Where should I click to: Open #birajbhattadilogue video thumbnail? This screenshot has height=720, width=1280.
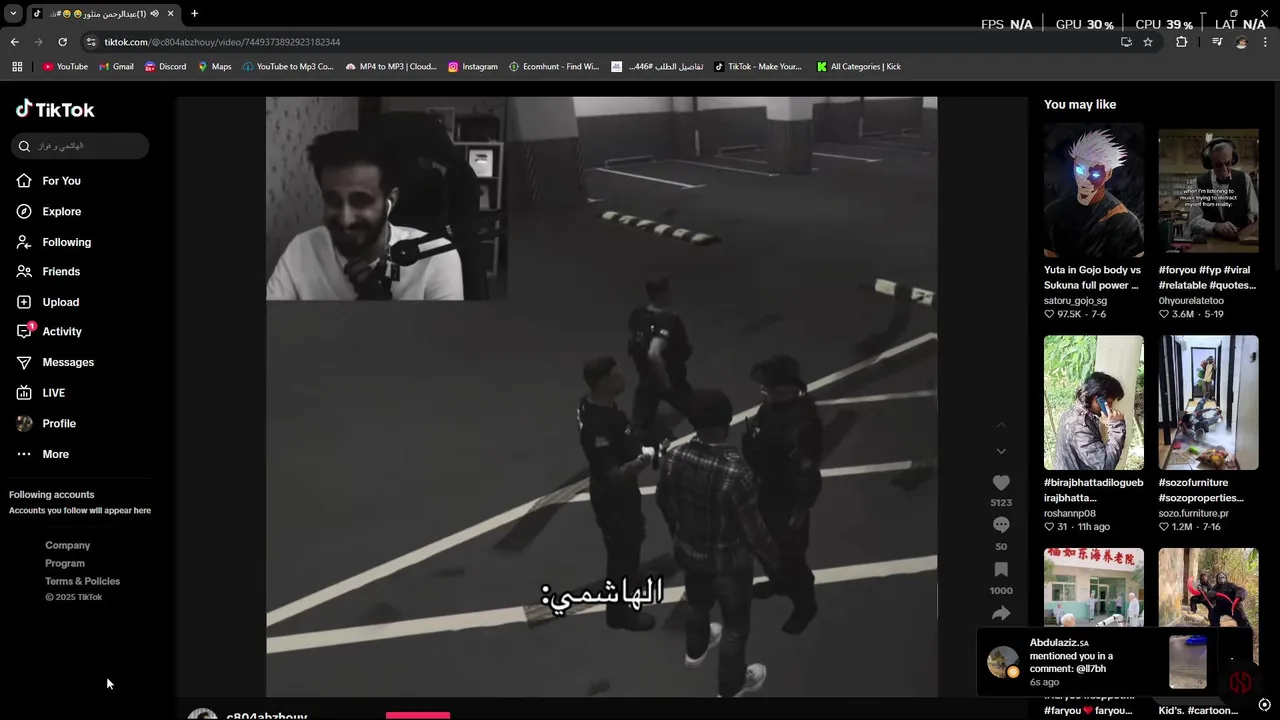click(x=1093, y=403)
